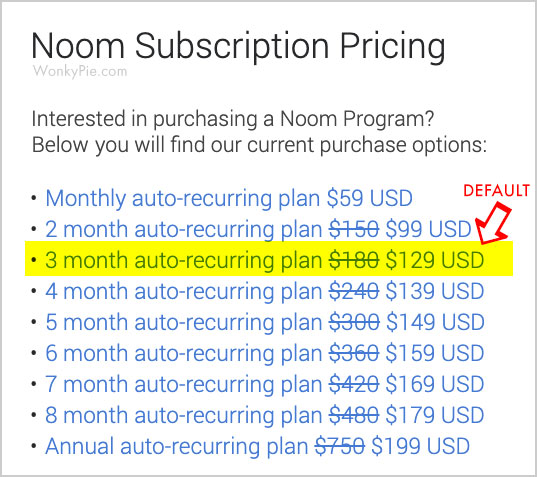Click the struck-through $480 price
This screenshot has width=537, height=477.
[354, 415]
